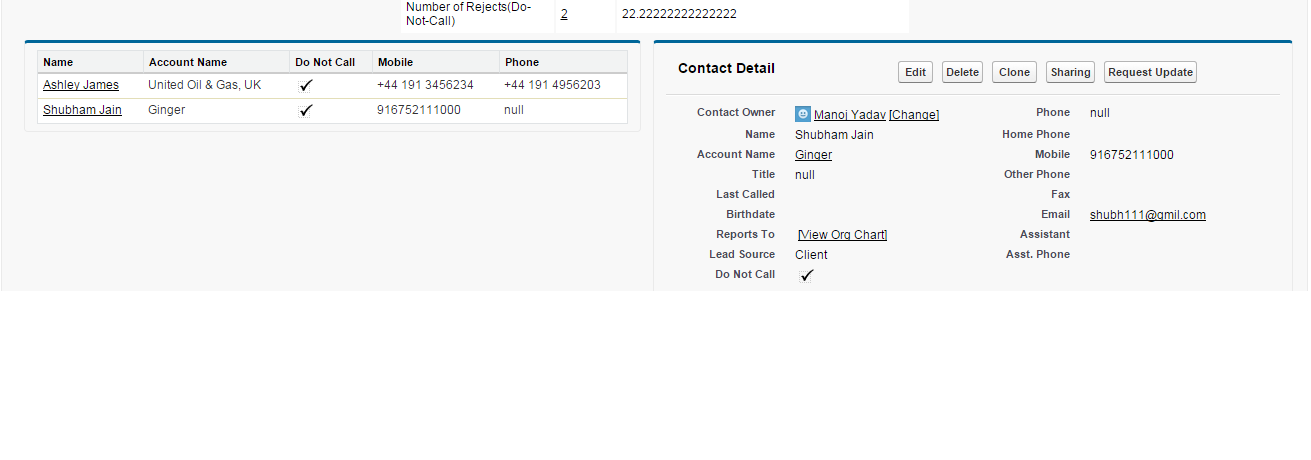Click the Account Name column header

(x=188, y=62)
